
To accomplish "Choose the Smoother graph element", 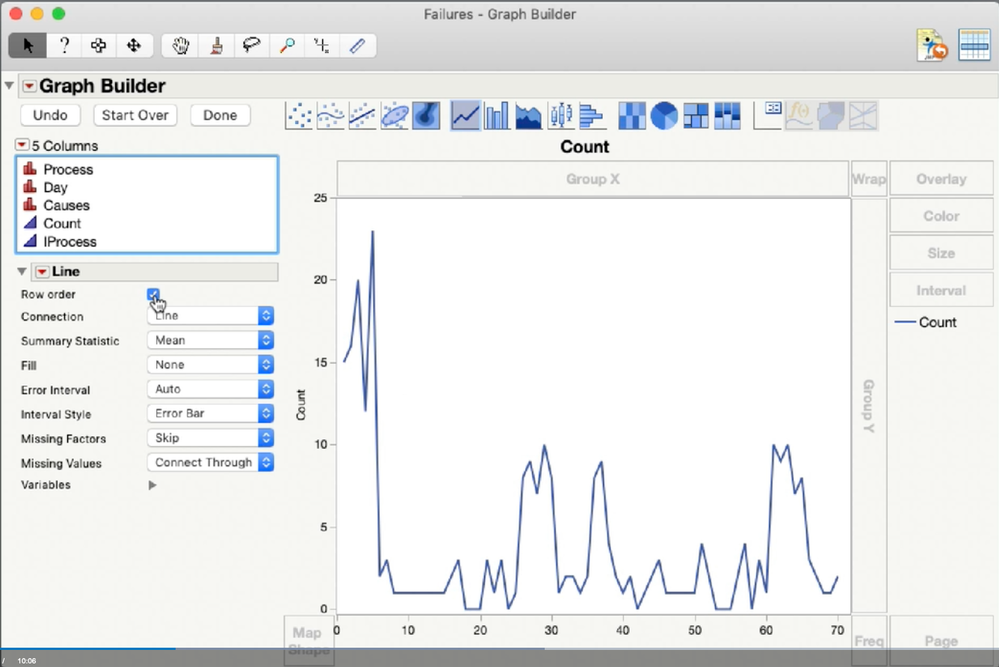I will click(x=331, y=116).
